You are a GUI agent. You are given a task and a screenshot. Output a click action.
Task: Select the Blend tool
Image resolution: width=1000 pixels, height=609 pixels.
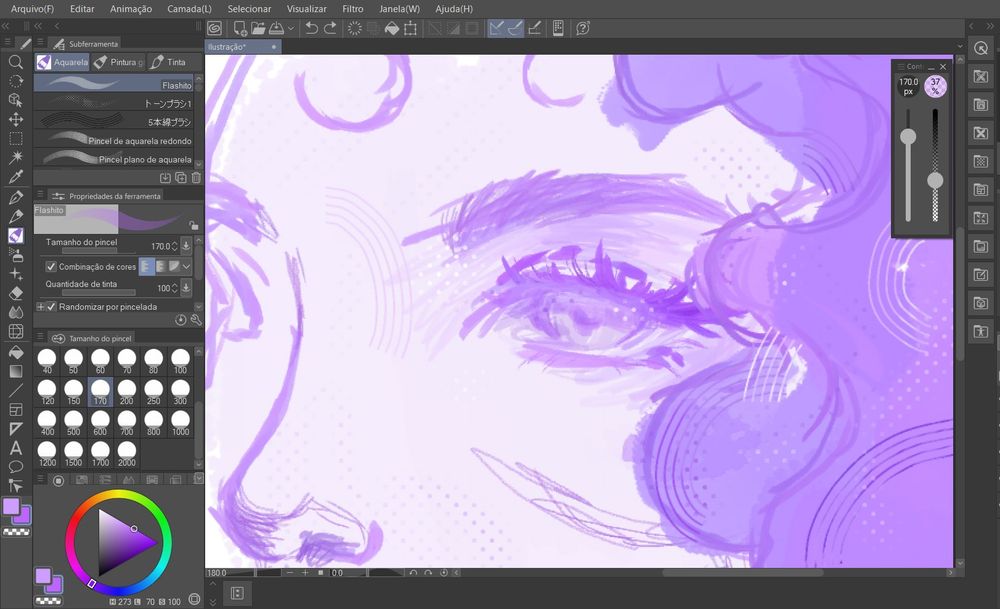click(x=16, y=312)
